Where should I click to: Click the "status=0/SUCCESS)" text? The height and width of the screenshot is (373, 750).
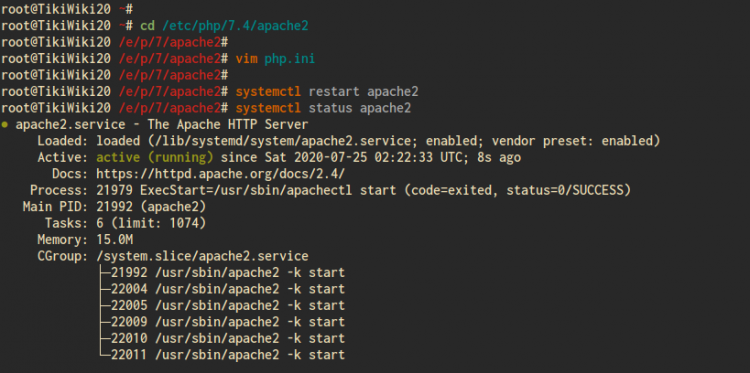click(x=569, y=190)
